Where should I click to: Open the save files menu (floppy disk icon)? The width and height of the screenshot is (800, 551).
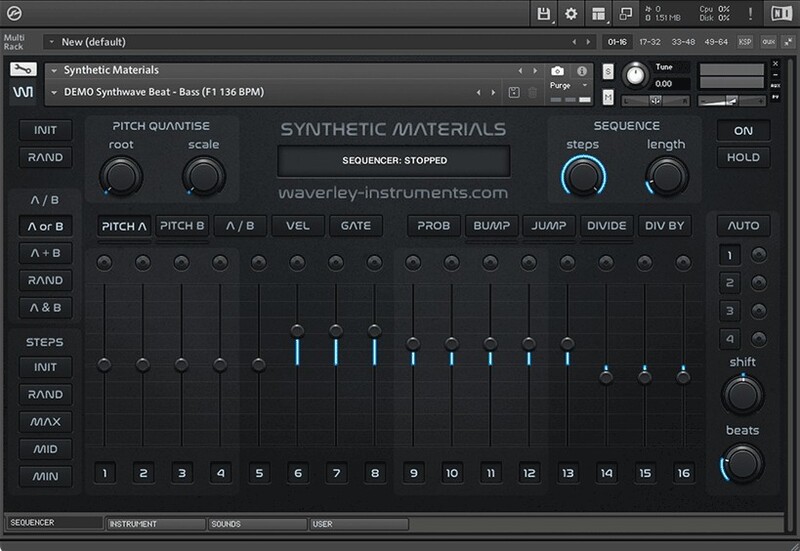[544, 13]
